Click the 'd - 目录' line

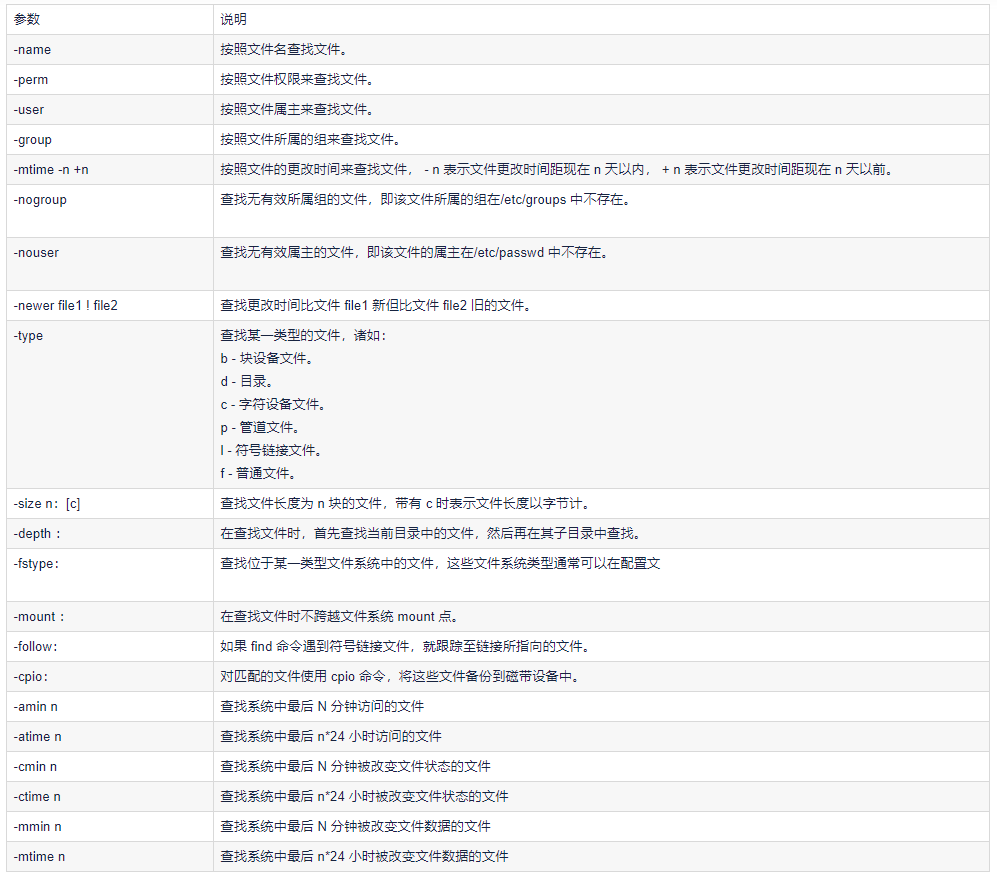[247, 381]
